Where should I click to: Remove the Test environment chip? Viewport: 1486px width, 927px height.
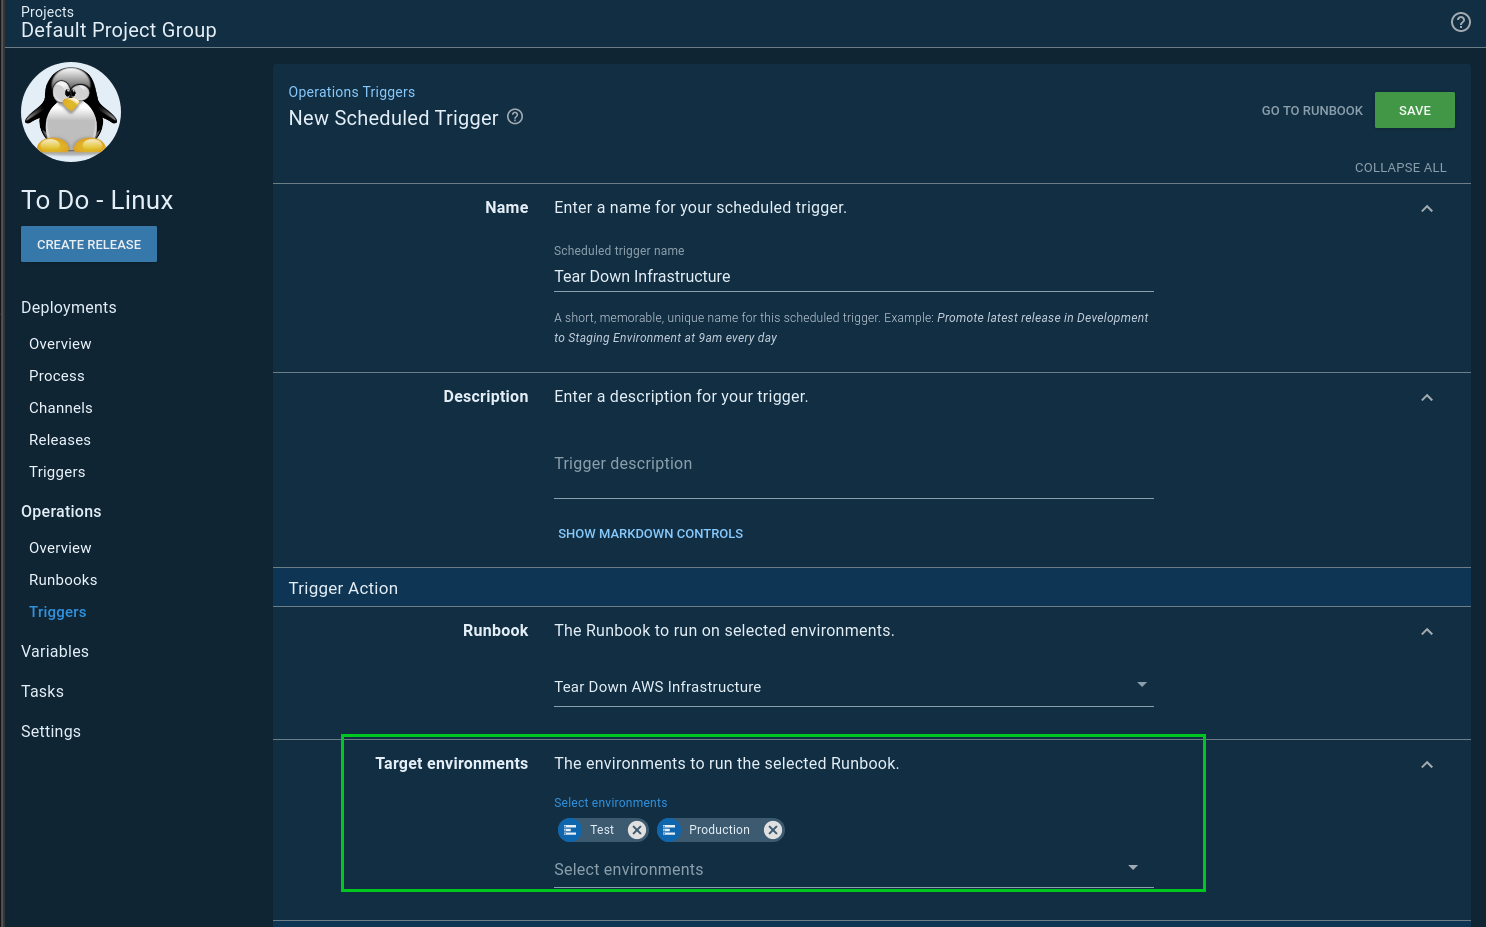[x=636, y=830]
